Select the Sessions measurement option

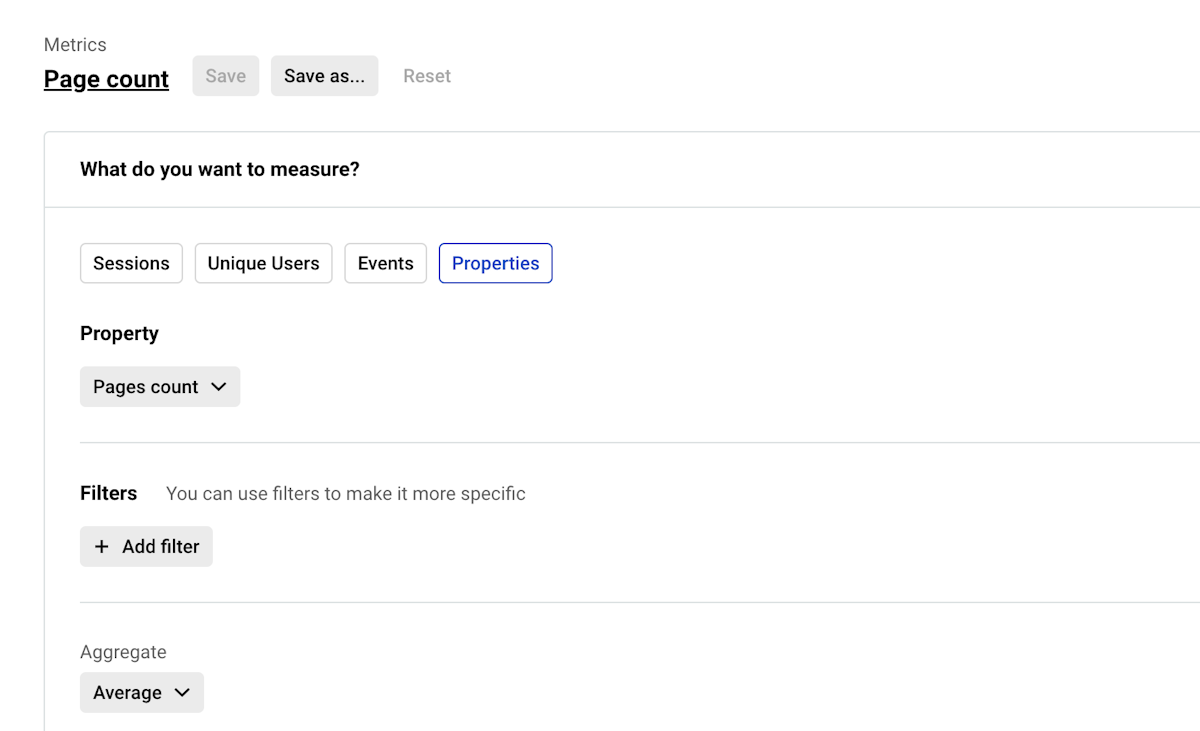coord(131,264)
